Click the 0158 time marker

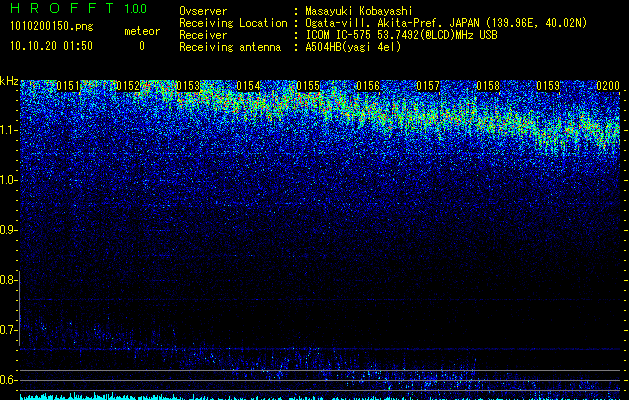488,86
